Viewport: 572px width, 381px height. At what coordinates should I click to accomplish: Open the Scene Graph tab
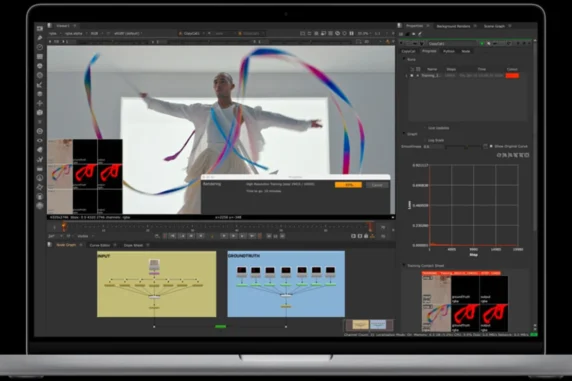click(x=494, y=26)
